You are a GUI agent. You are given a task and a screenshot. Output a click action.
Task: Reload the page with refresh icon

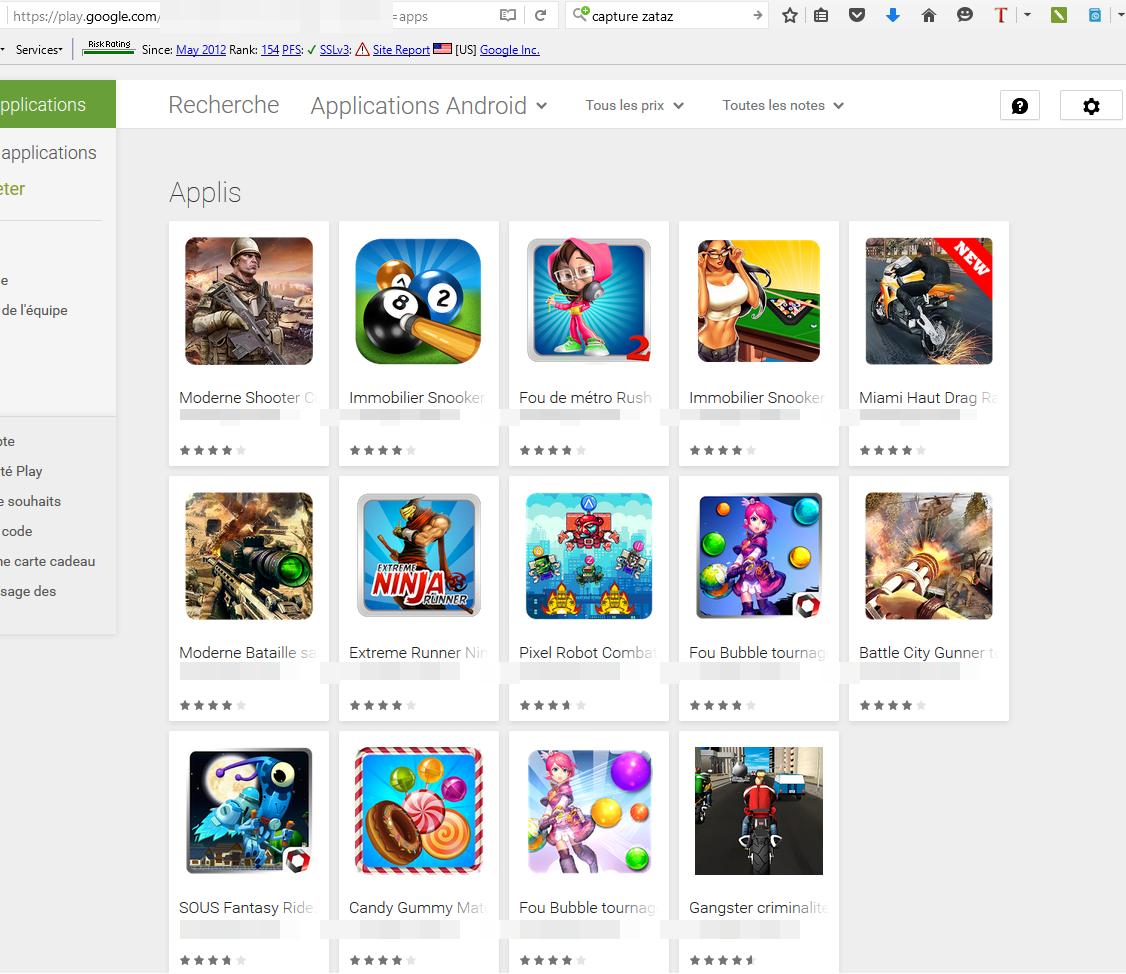pos(541,15)
